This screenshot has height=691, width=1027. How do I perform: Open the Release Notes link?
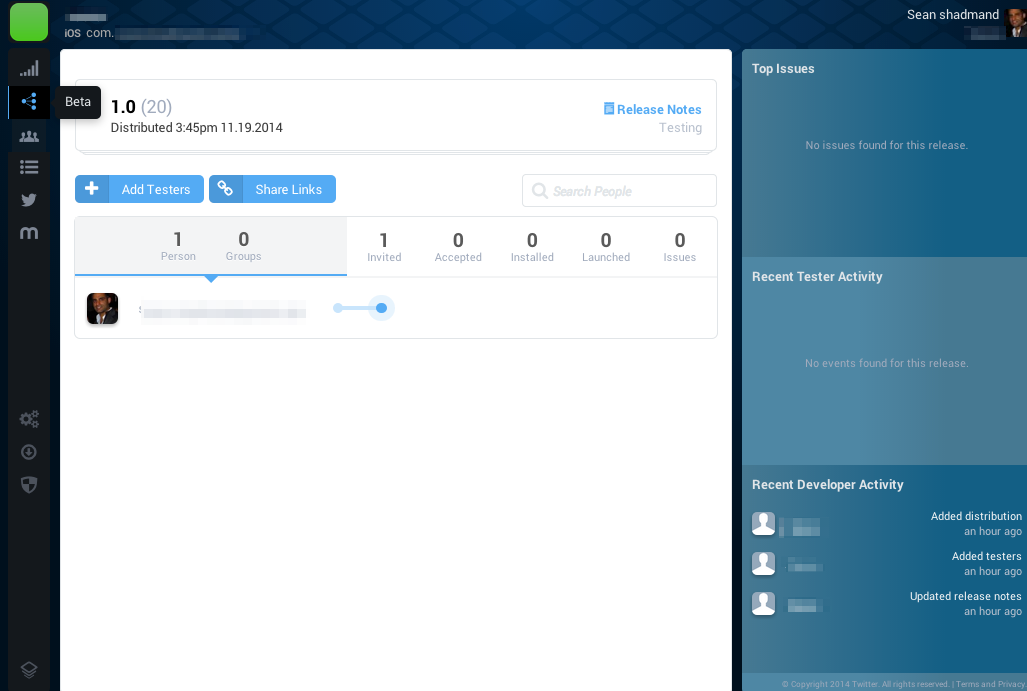(652, 109)
